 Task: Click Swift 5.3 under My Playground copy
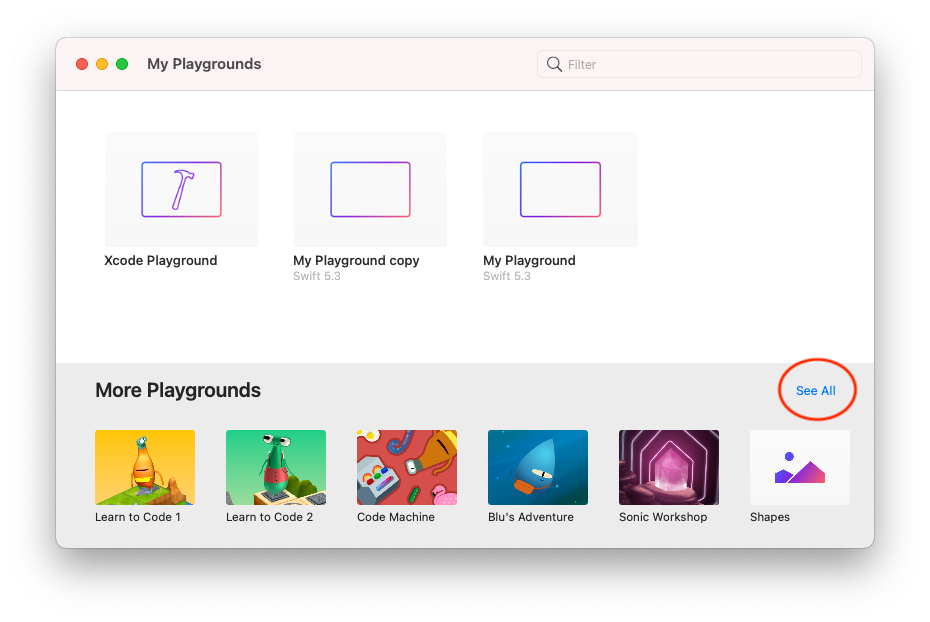point(317,276)
